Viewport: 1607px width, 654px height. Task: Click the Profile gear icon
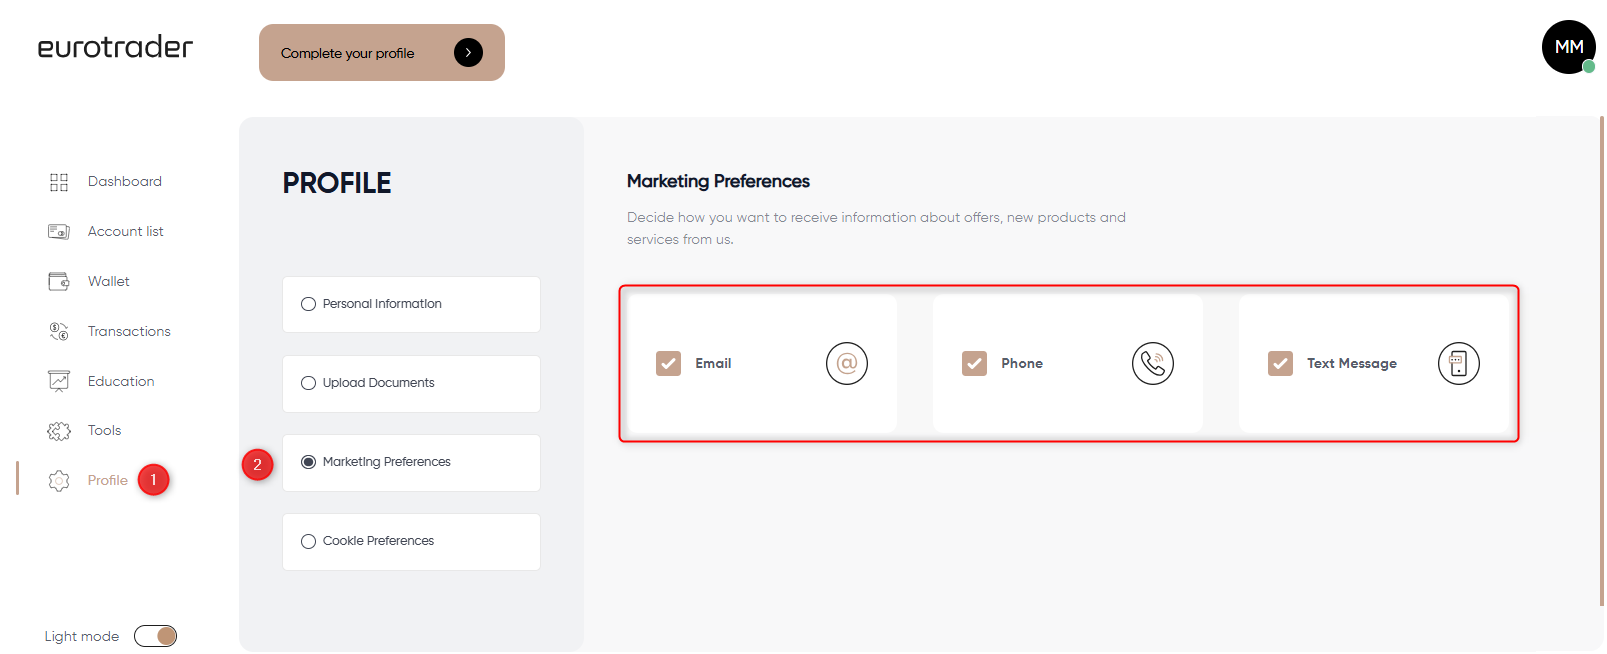click(59, 481)
